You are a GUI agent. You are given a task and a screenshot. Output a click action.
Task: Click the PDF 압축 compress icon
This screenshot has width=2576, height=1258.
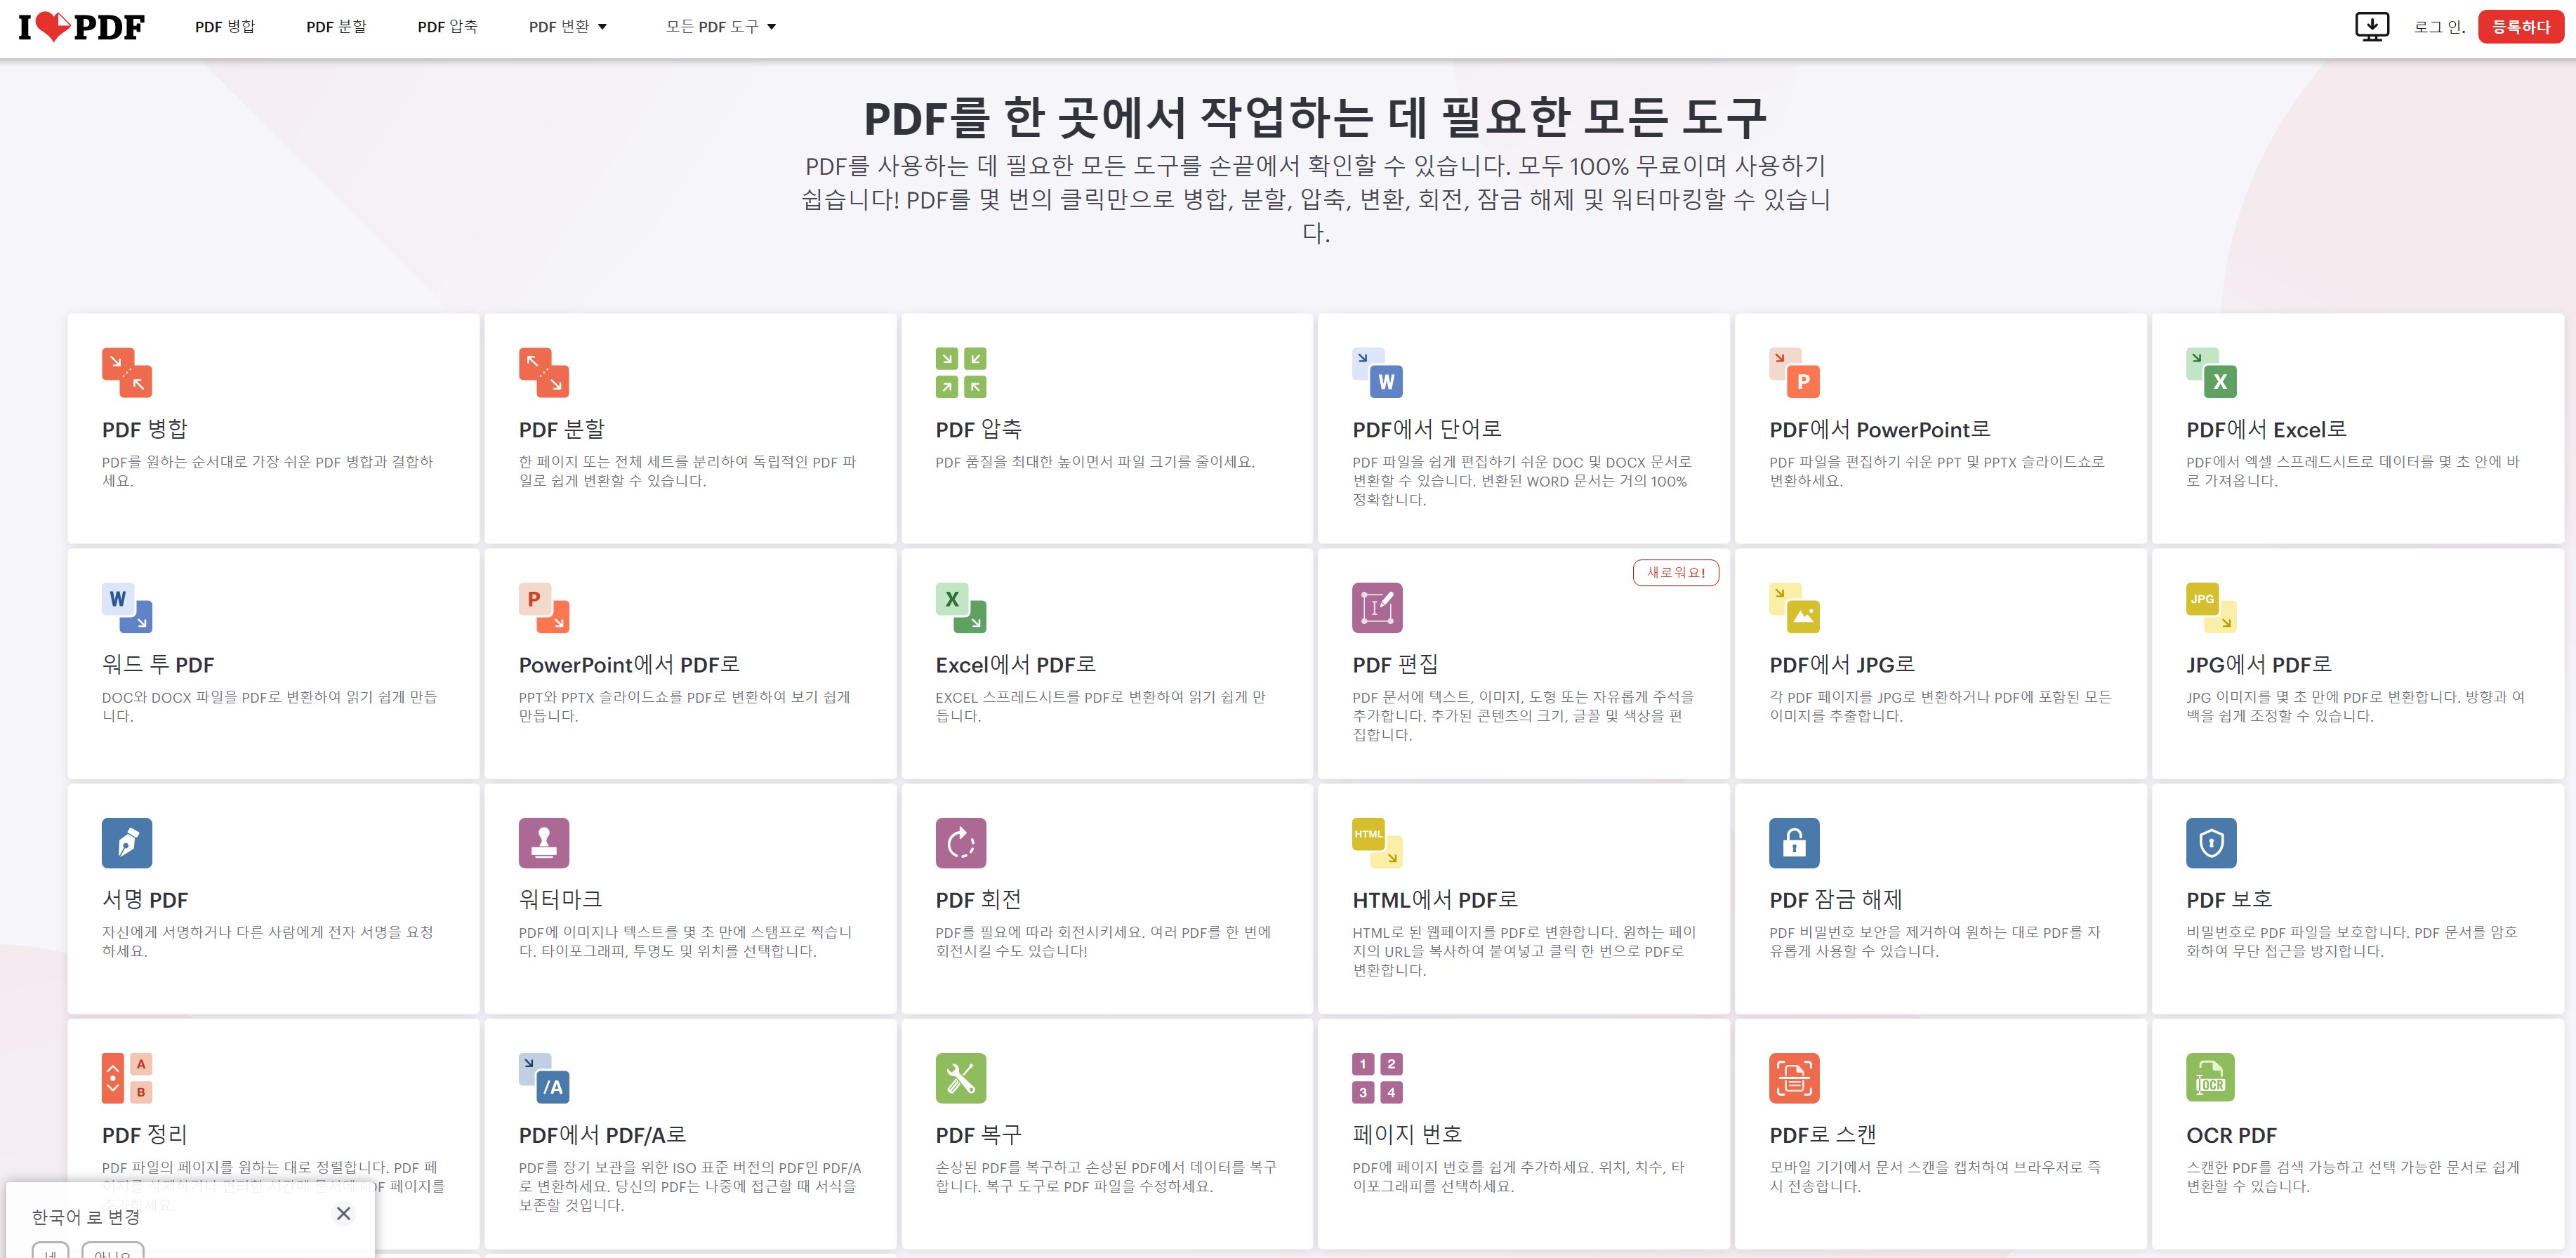tap(960, 373)
